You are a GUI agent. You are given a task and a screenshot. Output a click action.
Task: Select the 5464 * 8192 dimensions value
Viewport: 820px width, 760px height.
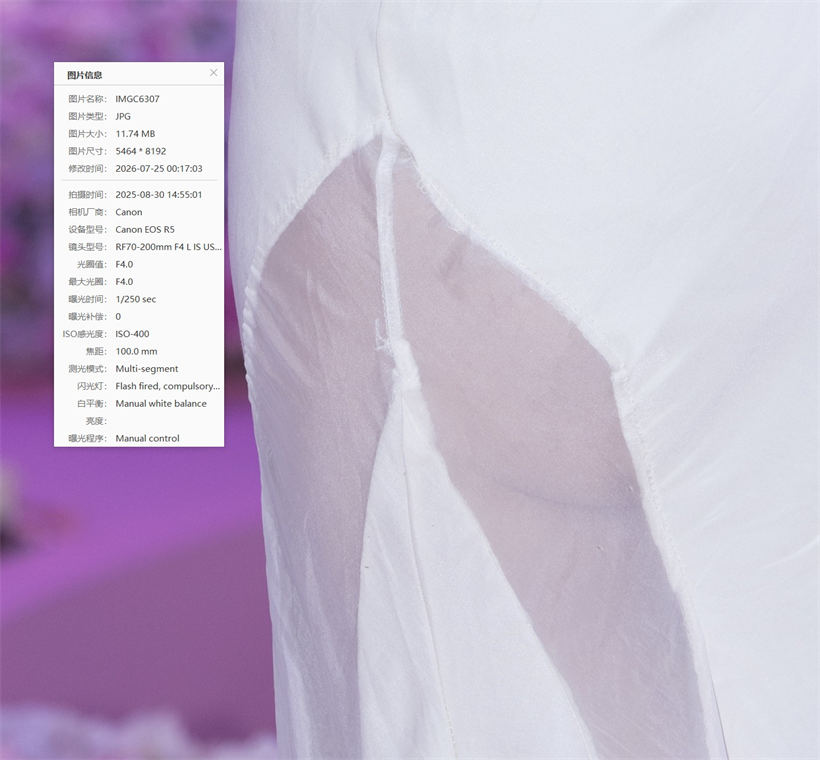coord(141,151)
